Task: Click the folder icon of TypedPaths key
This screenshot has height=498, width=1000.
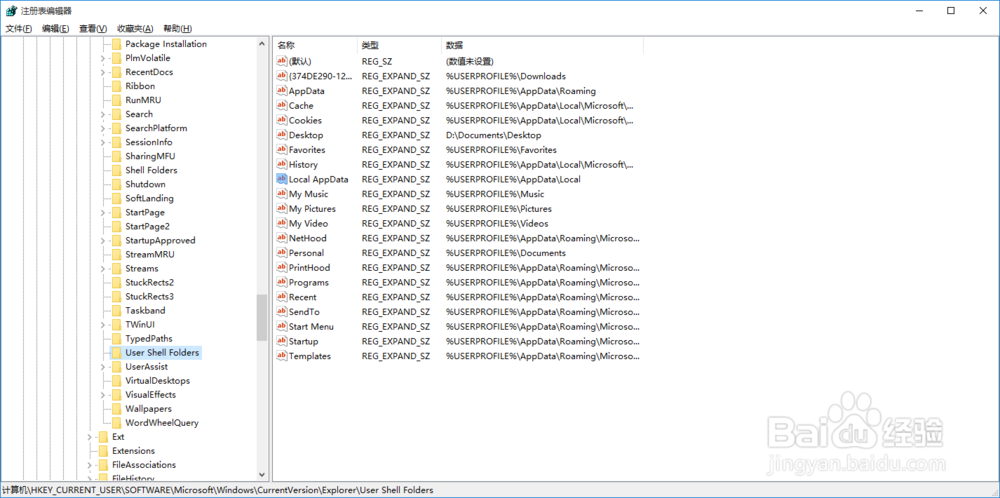Action: tap(116, 339)
